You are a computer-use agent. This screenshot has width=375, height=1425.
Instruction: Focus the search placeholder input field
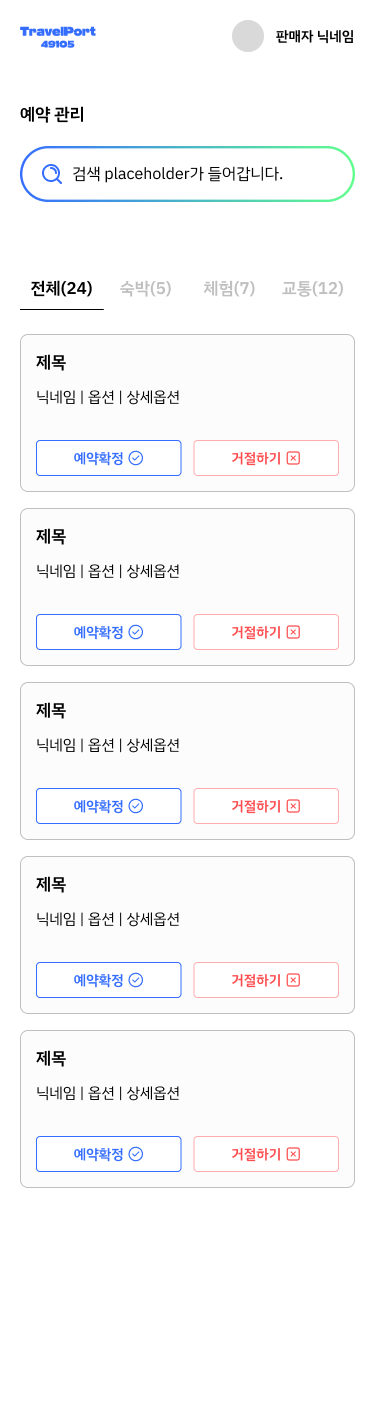(x=187, y=174)
